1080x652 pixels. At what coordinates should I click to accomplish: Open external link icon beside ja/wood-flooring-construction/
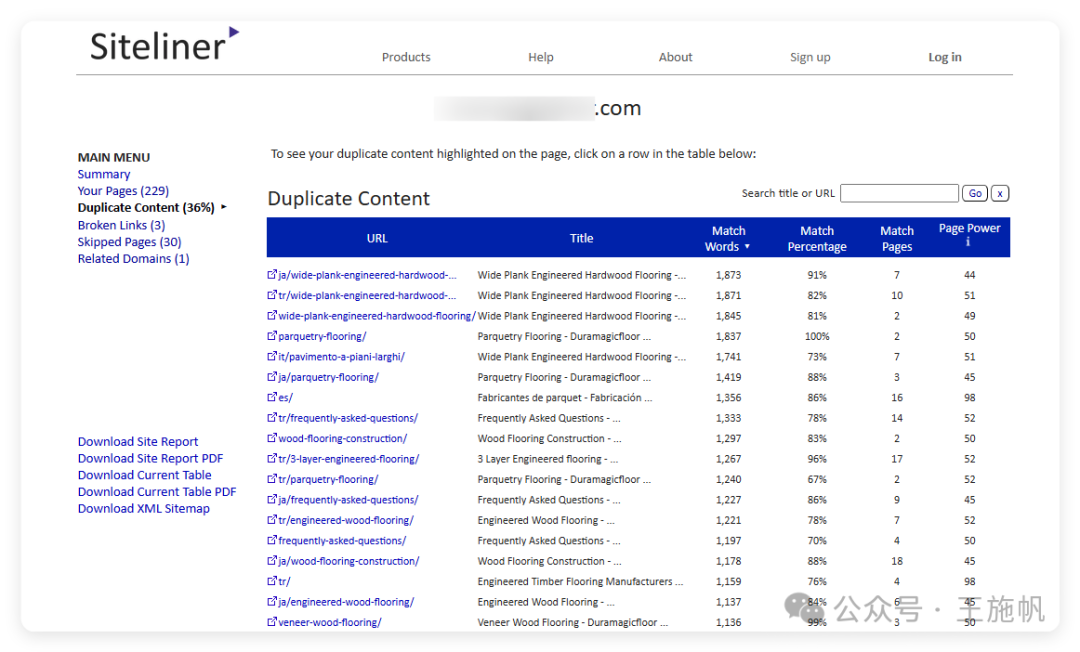(272, 560)
